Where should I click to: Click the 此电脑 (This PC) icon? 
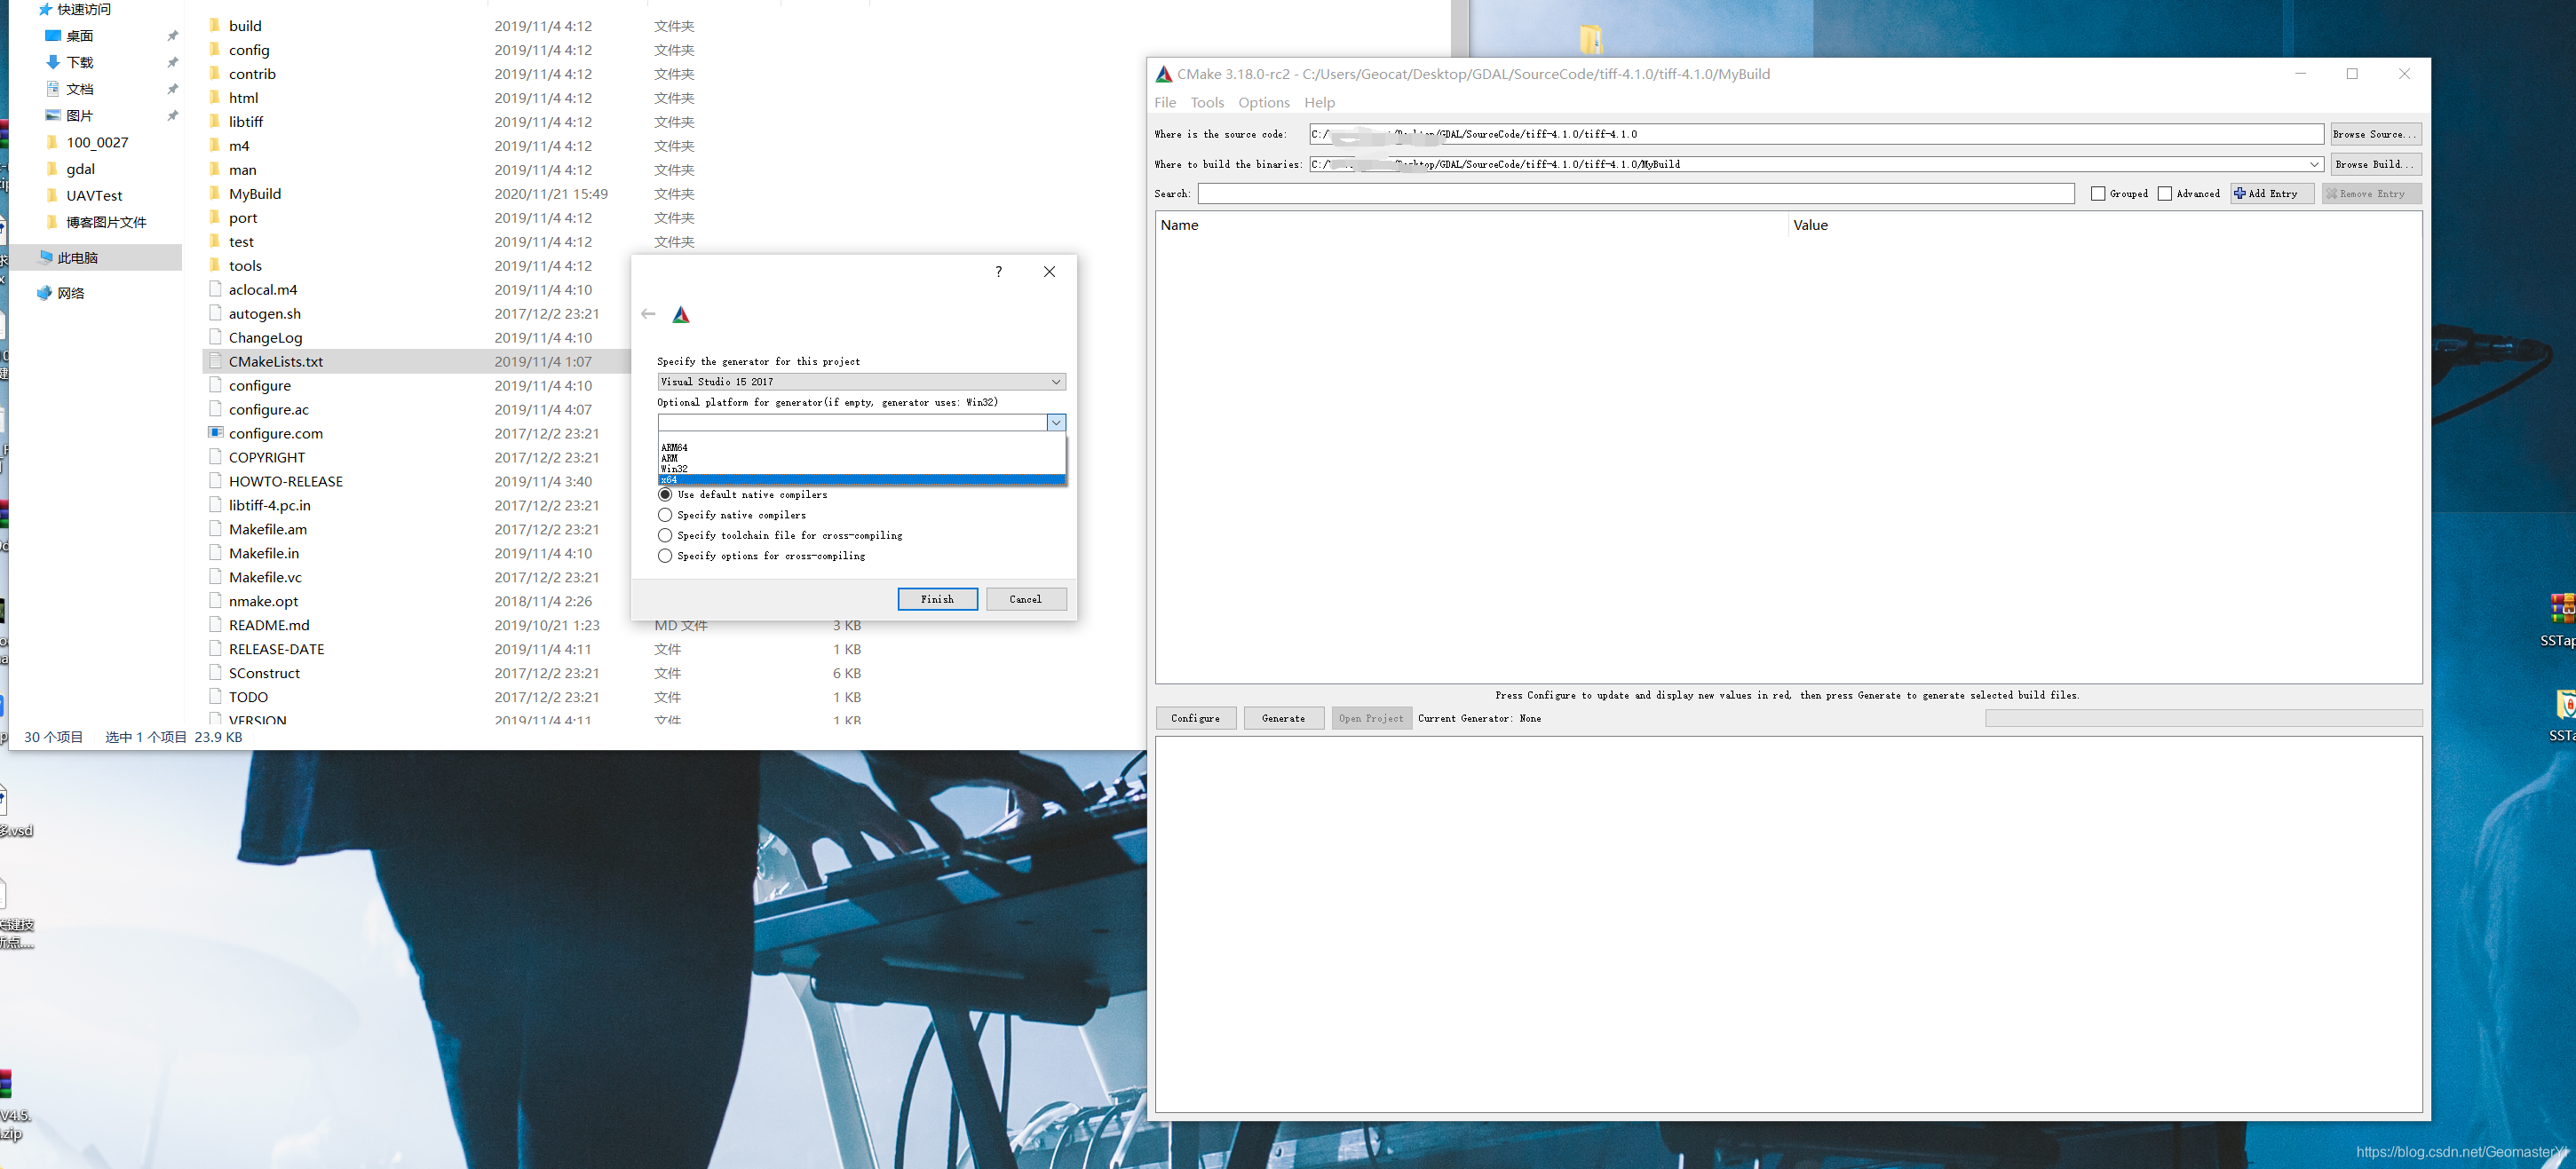(x=46, y=257)
